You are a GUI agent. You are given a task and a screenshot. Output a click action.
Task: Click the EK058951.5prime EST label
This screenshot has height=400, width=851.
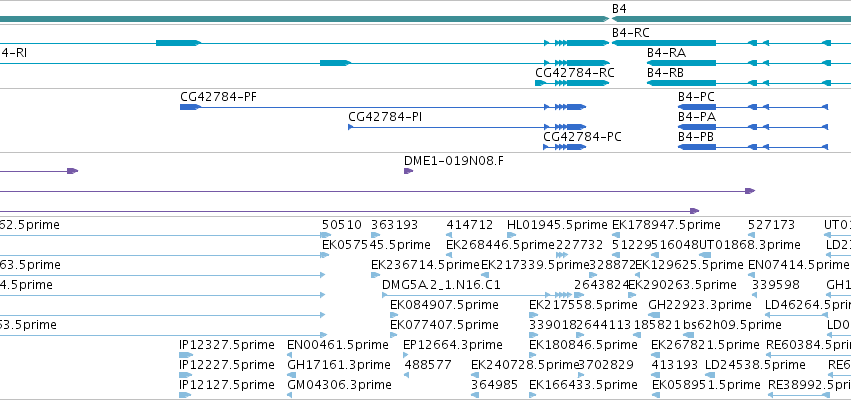[x=706, y=385]
